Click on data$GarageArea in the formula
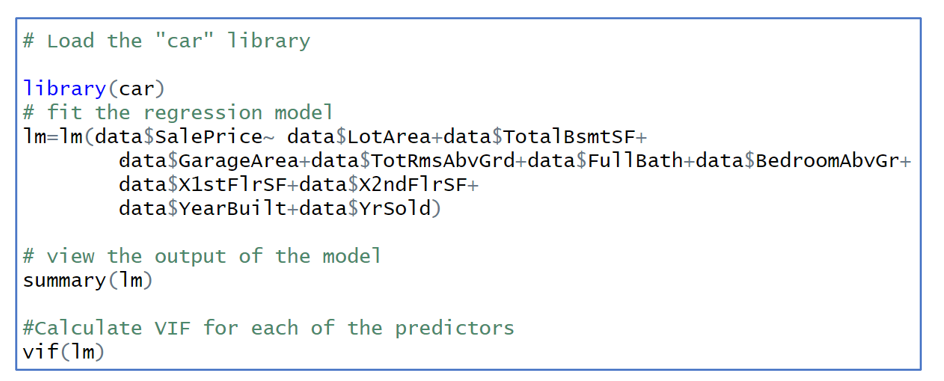 (x=209, y=161)
